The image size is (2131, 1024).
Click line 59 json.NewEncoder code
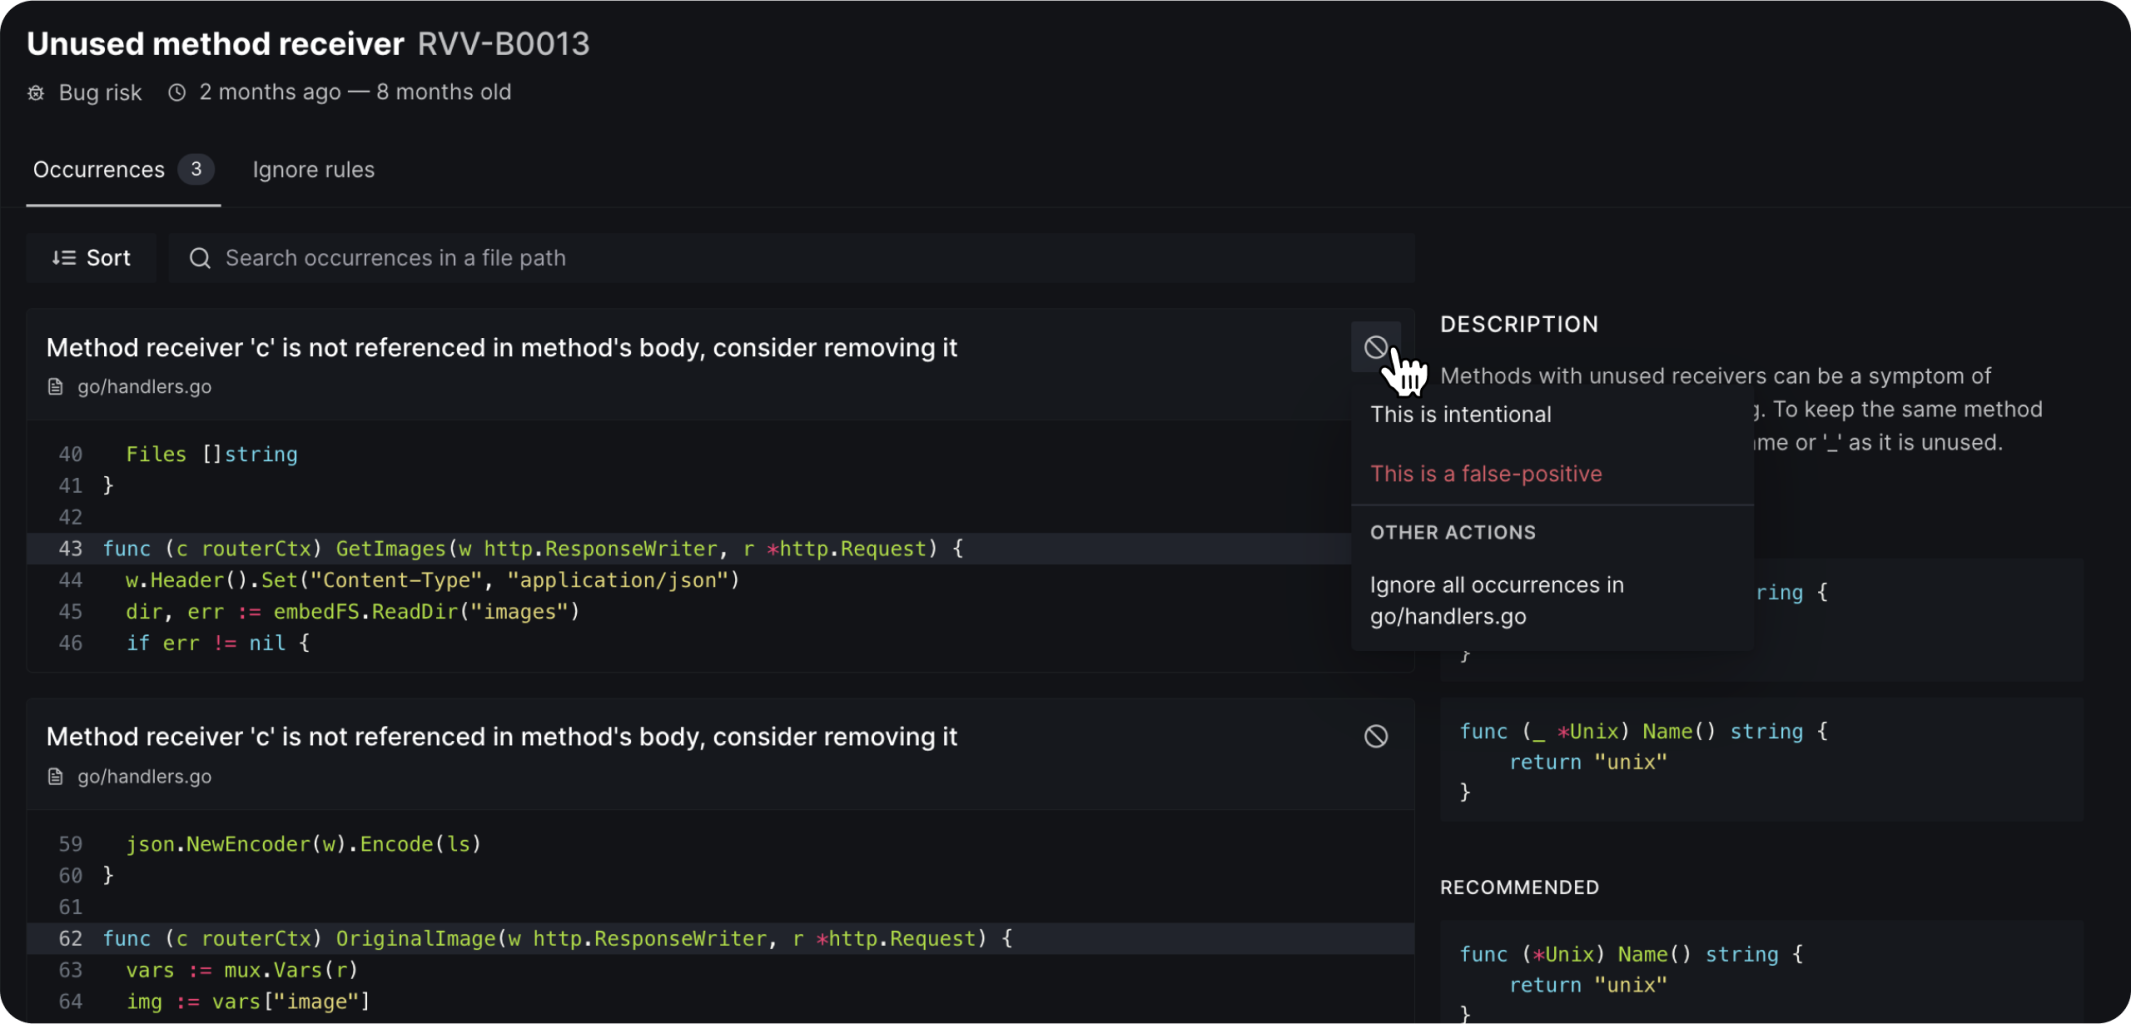(x=303, y=844)
